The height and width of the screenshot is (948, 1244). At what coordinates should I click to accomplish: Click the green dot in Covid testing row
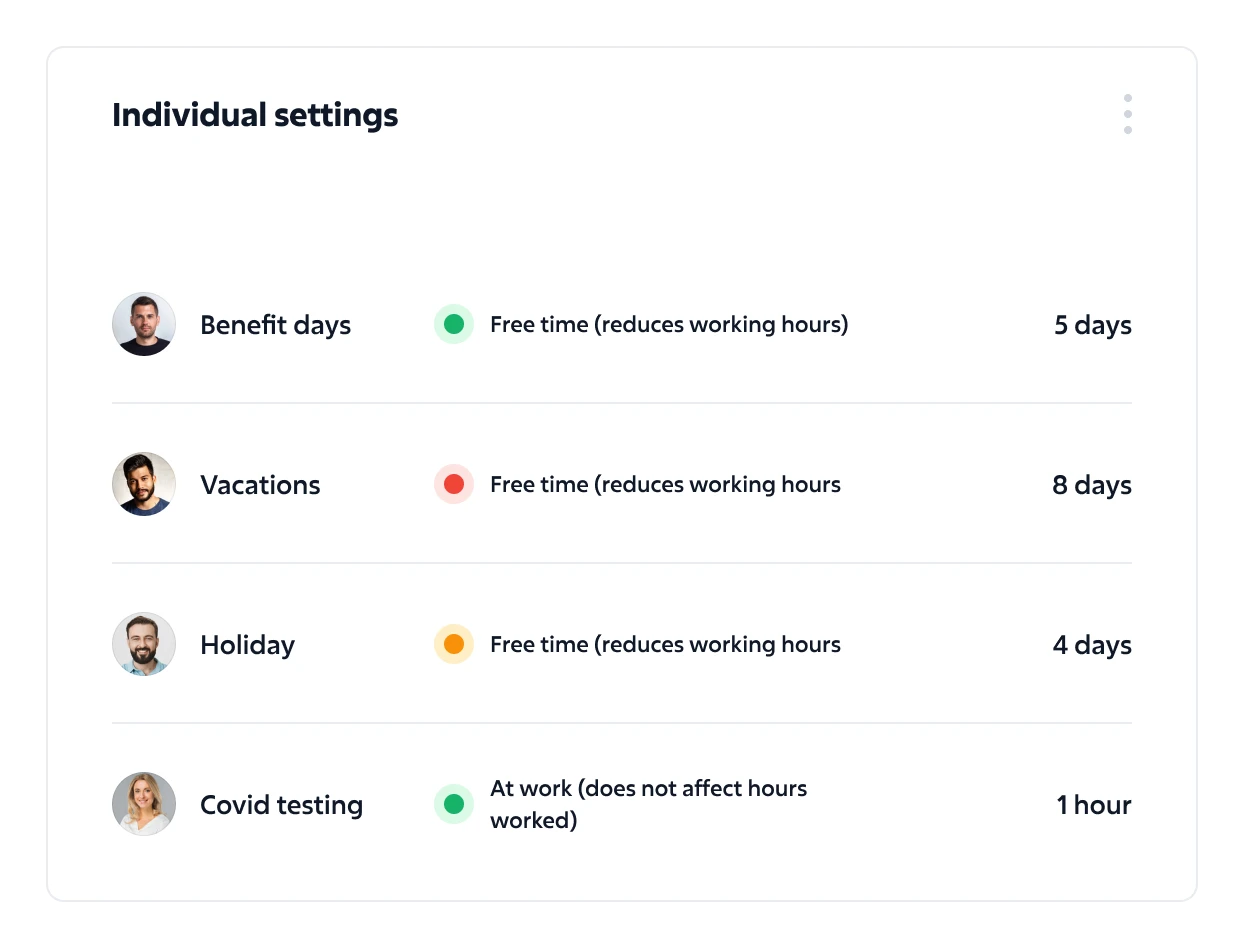coord(454,804)
